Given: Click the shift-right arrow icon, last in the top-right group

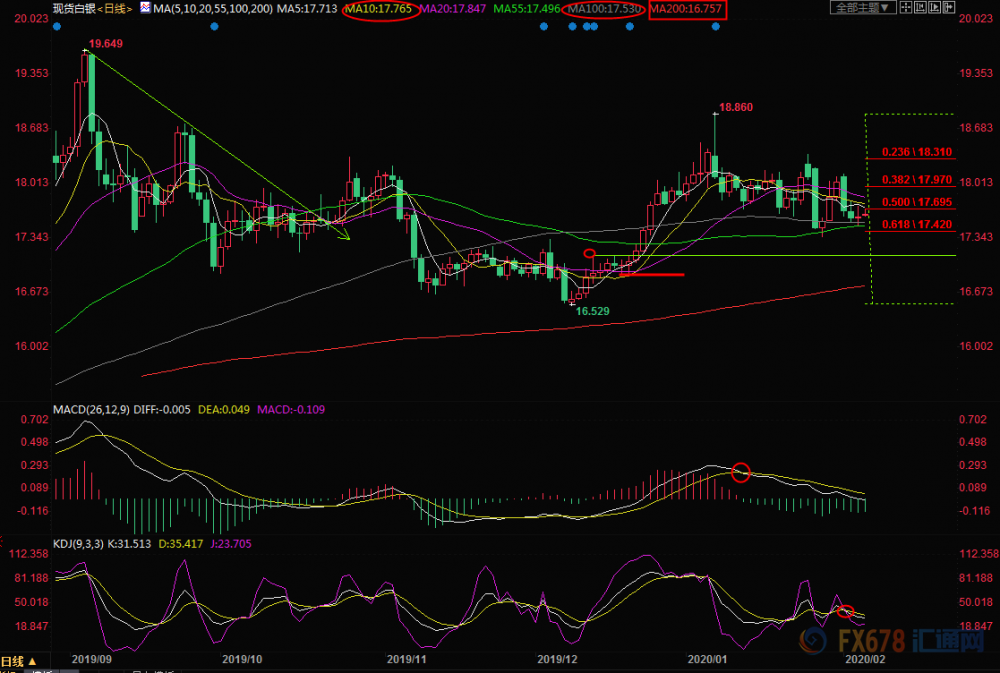Looking at the screenshot, I should 949,7.
